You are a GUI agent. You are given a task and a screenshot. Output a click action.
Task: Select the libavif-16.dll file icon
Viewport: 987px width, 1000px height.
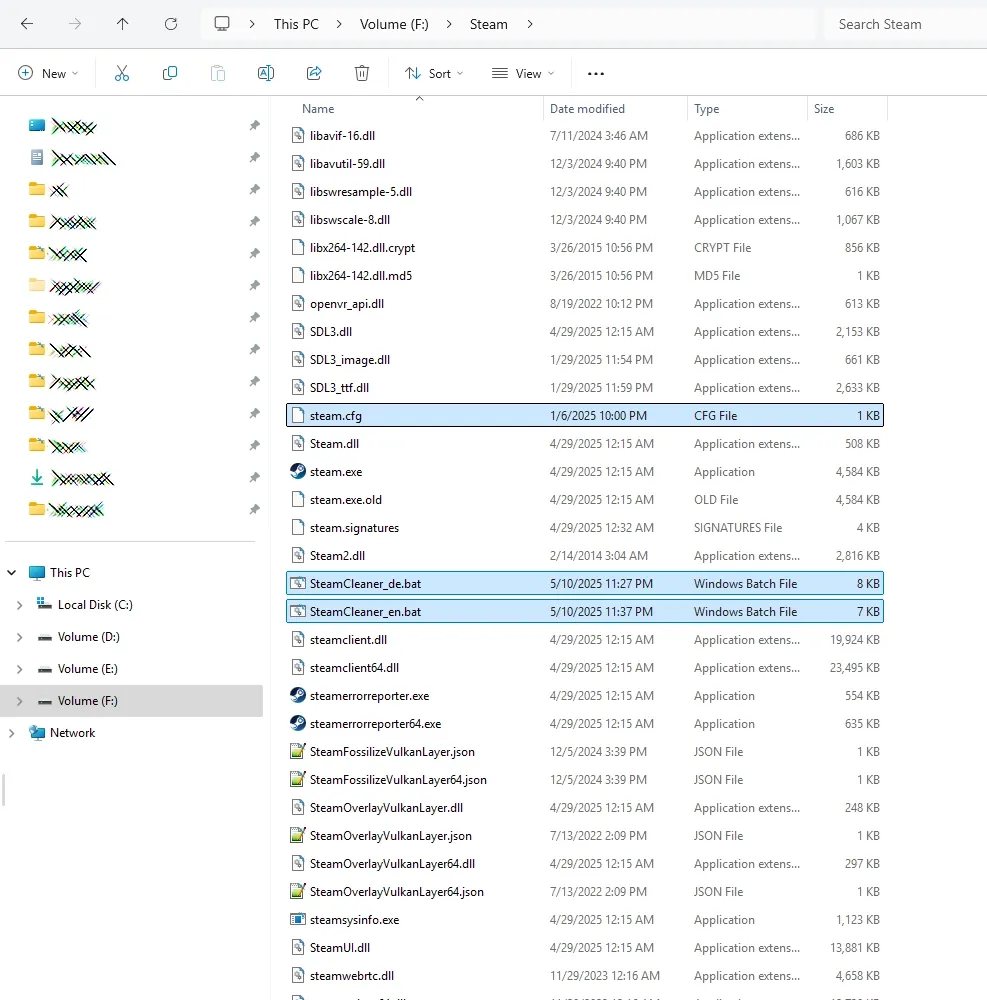[298, 135]
